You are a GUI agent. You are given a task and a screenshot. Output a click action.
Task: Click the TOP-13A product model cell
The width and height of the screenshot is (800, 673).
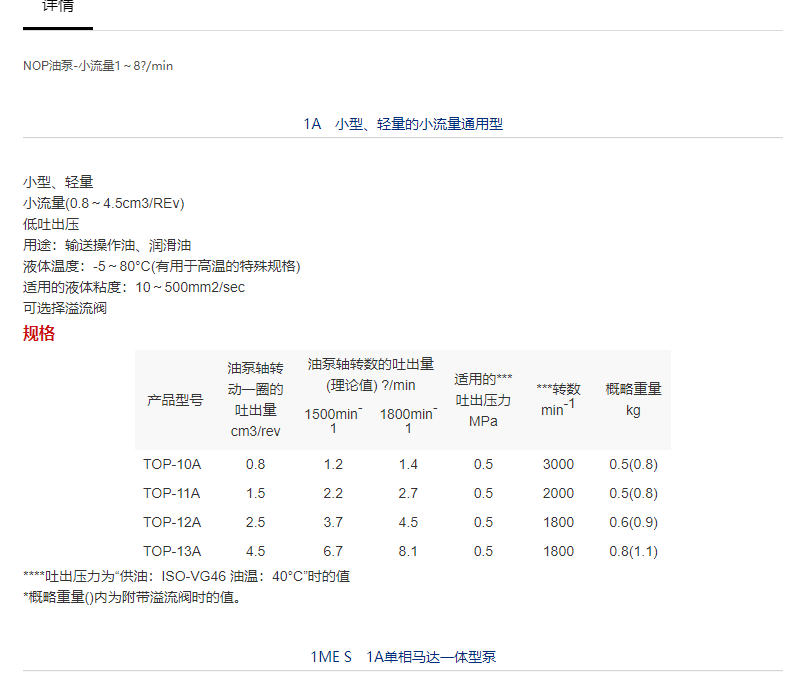pos(172,551)
